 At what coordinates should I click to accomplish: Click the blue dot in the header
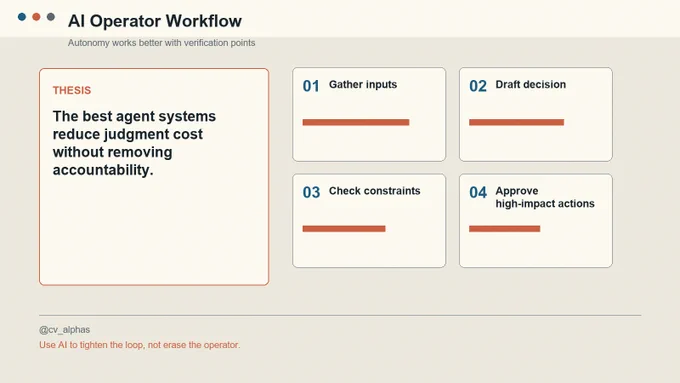click(x=22, y=17)
